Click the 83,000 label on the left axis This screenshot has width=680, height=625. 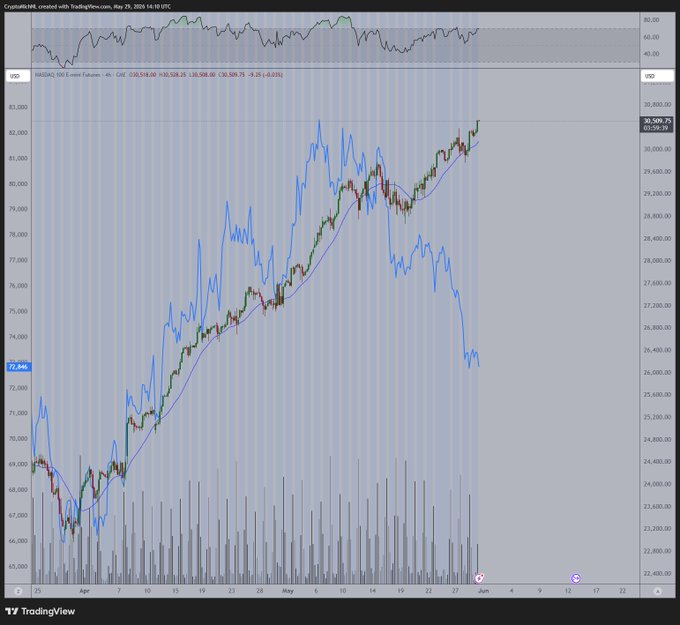tap(18, 107)
